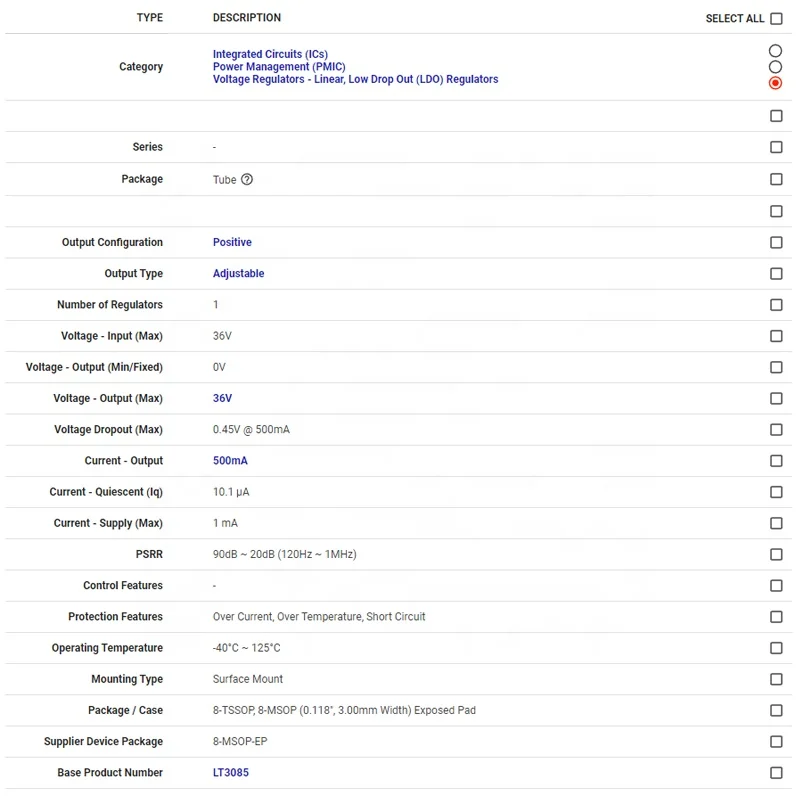Check the Select All checkbox
This screenshot has width=800, height=800.
(776, 19)
